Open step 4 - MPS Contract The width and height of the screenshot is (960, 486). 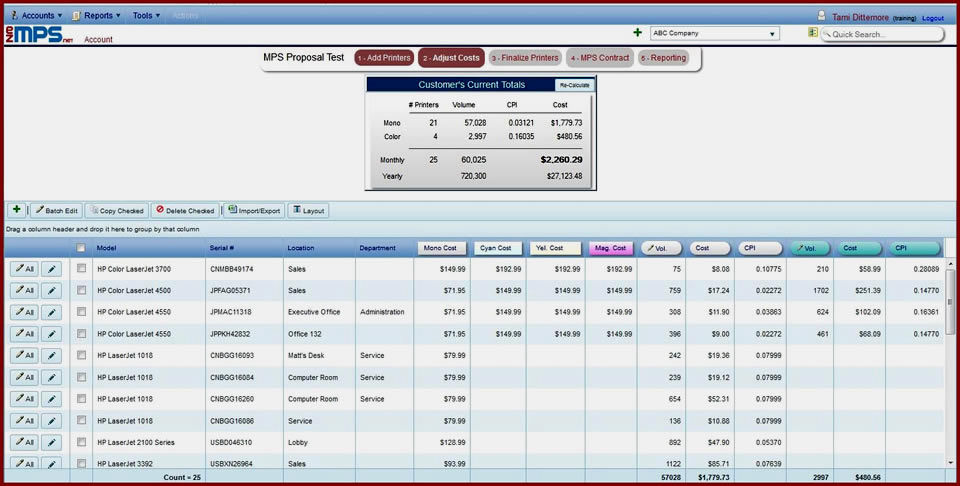tap(600, 58)
